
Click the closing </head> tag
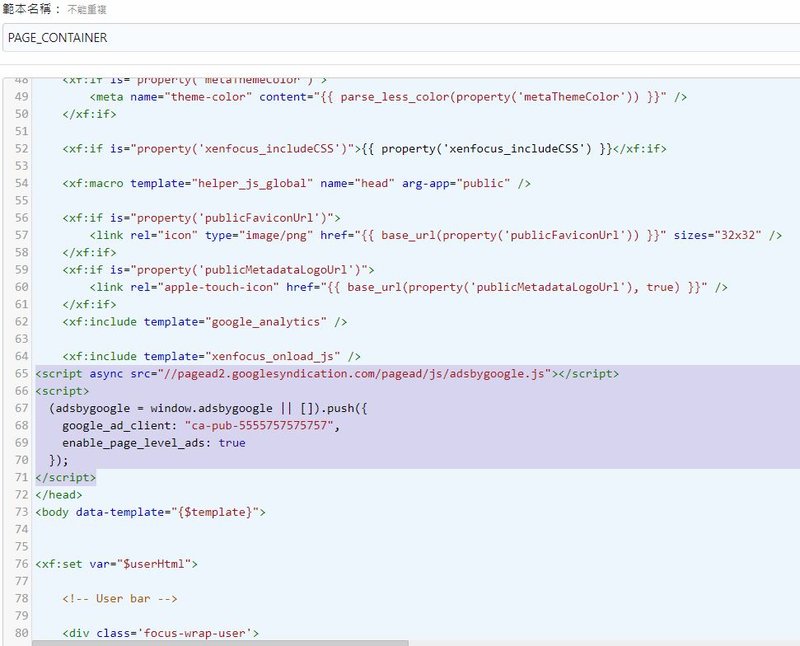pyautogui.click(x=59, y=495)
